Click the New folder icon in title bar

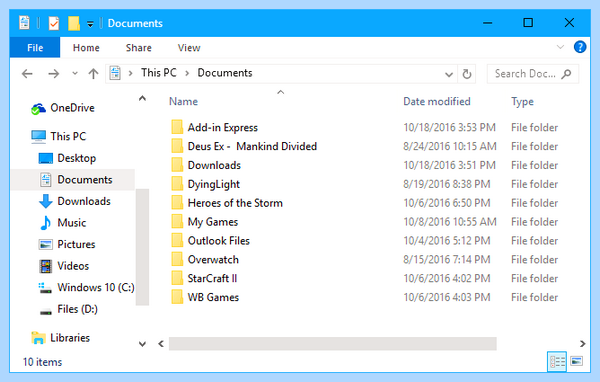pos(74,23)
